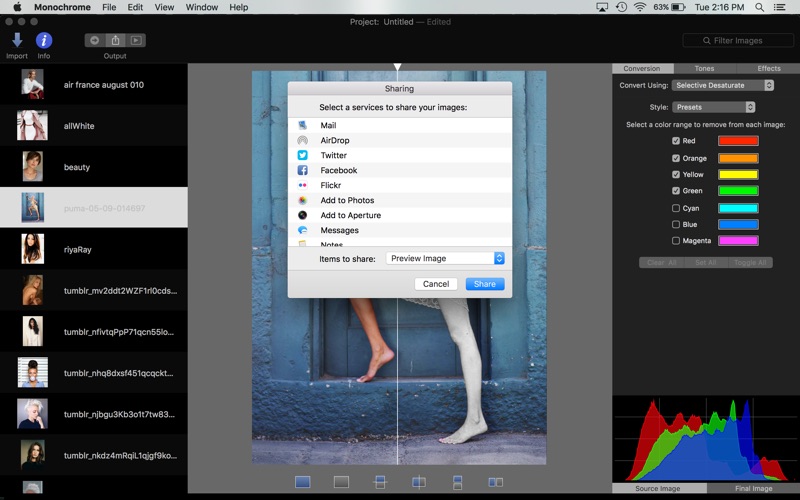Select the AirDrop sharing option
Viewport: 800px width, 500px height.
(x=334, y=140)
